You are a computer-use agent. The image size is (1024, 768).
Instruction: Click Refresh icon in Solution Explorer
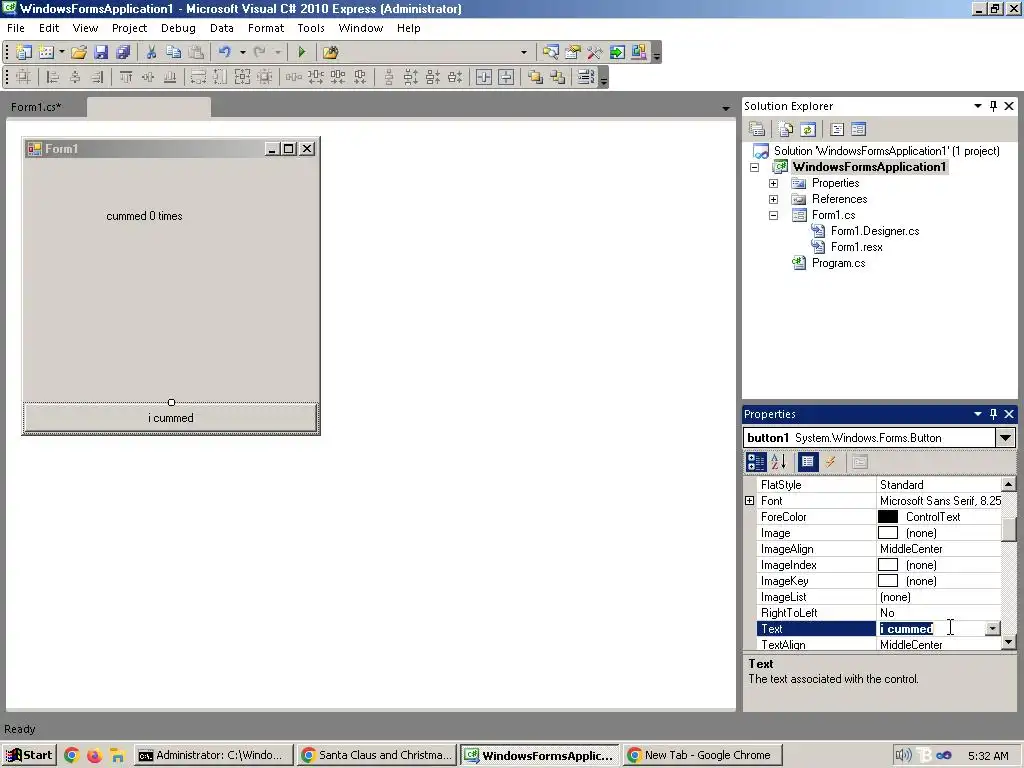tap(808, 129)
